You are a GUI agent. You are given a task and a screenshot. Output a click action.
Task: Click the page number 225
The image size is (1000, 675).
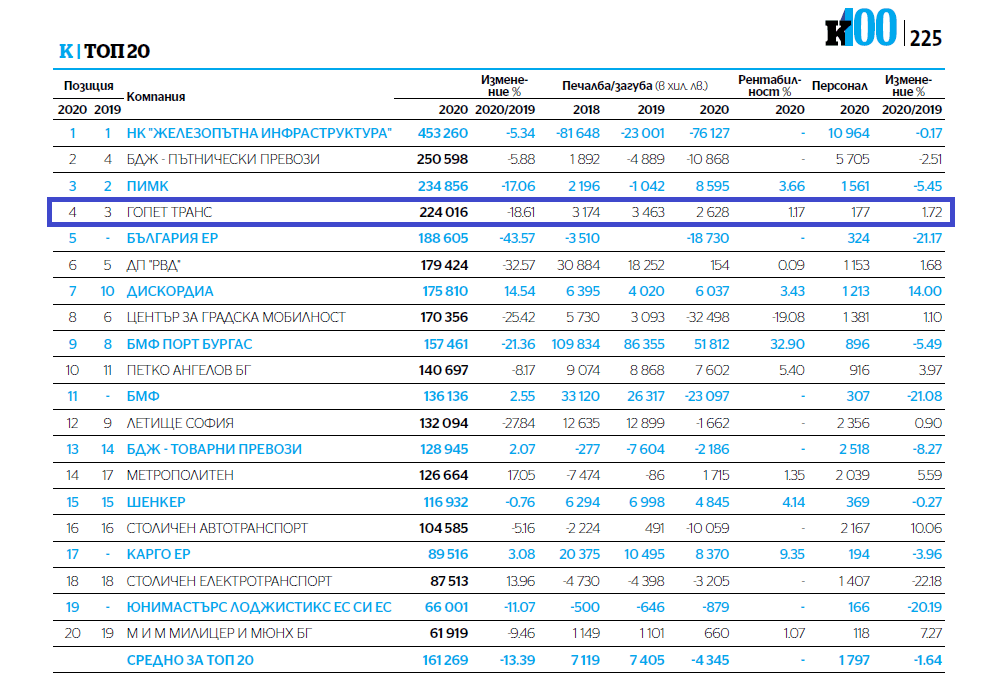(x=925, y=37)
